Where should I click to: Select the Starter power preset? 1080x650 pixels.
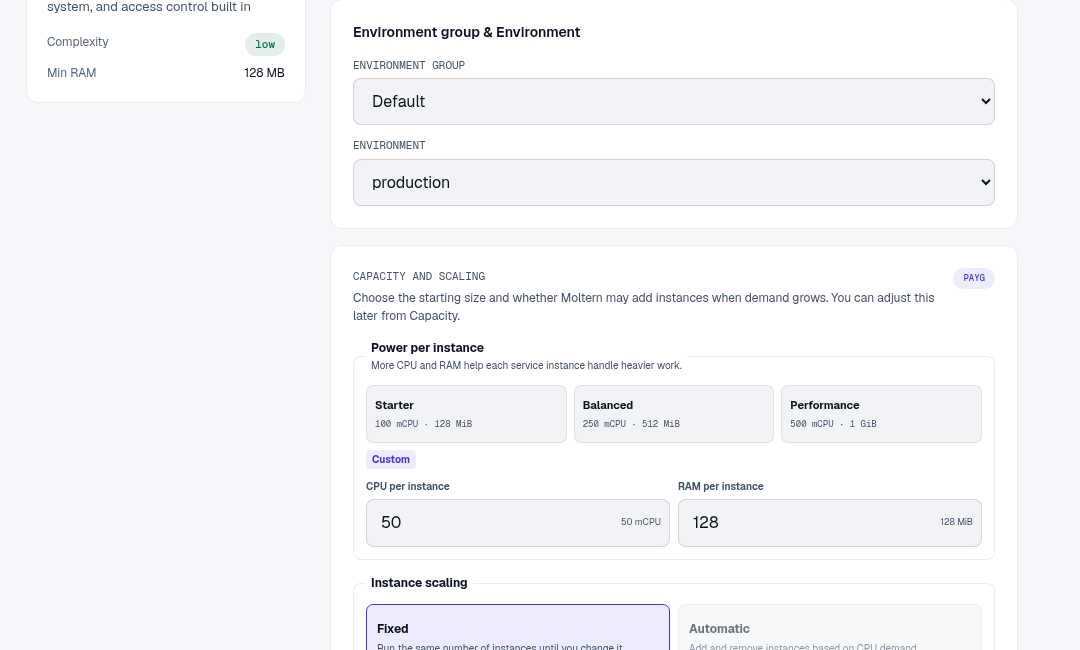coord(466,414)
